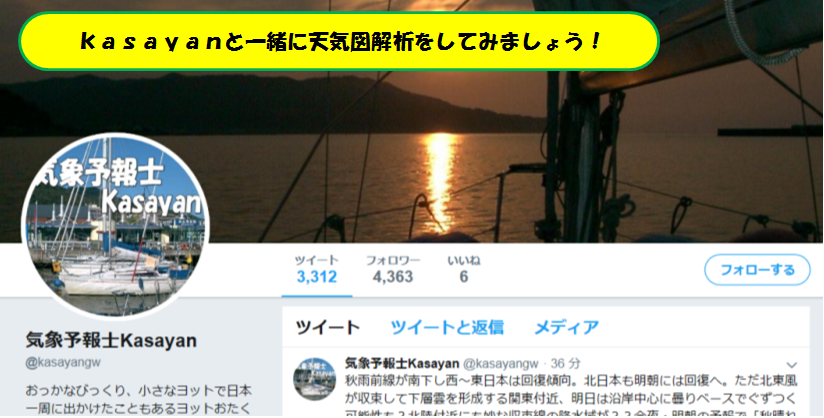Screen dimensions: 824x418
Task: Open the ツイート count tab showing 3,312
Action: tap(316, 269)
